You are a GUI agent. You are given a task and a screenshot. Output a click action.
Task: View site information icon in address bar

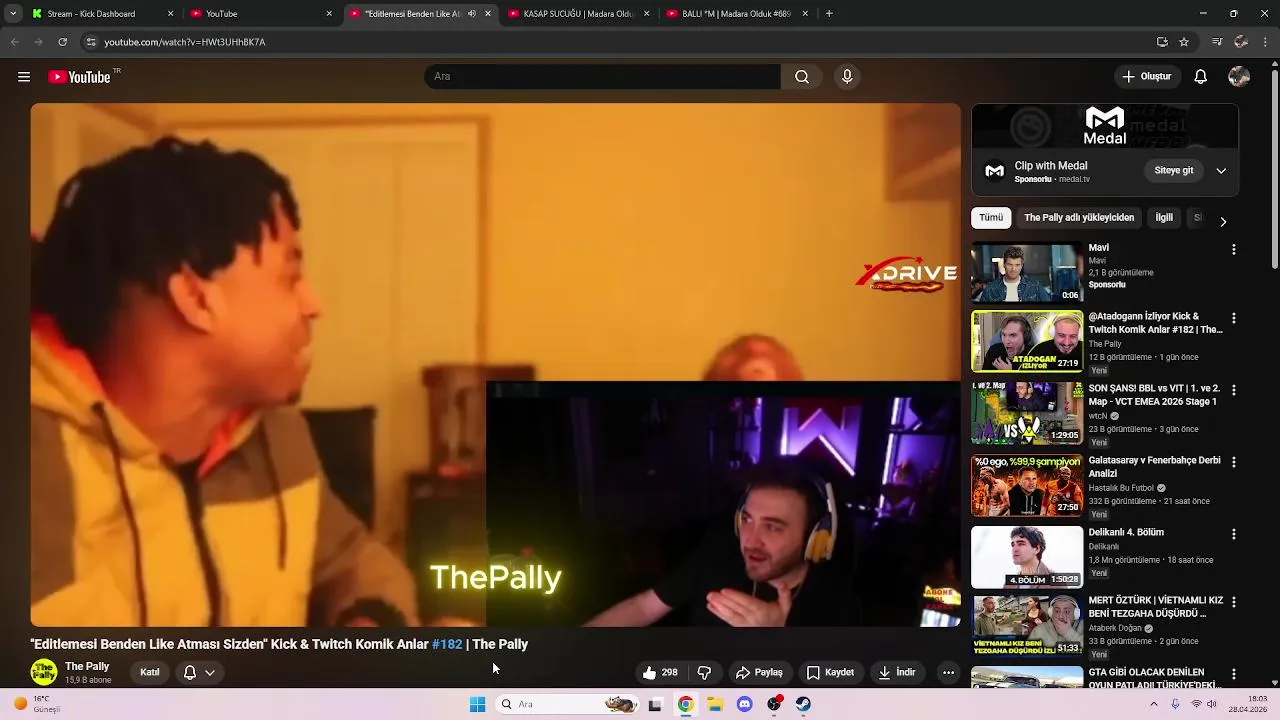(x=91, y=42)
